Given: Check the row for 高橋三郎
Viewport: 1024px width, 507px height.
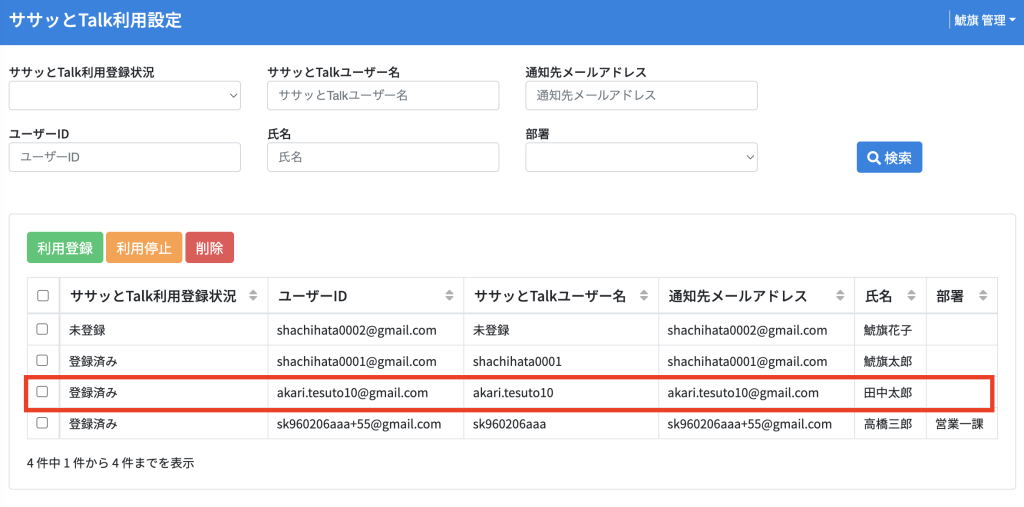Looking at the screenshot, I should click(42, 423).
